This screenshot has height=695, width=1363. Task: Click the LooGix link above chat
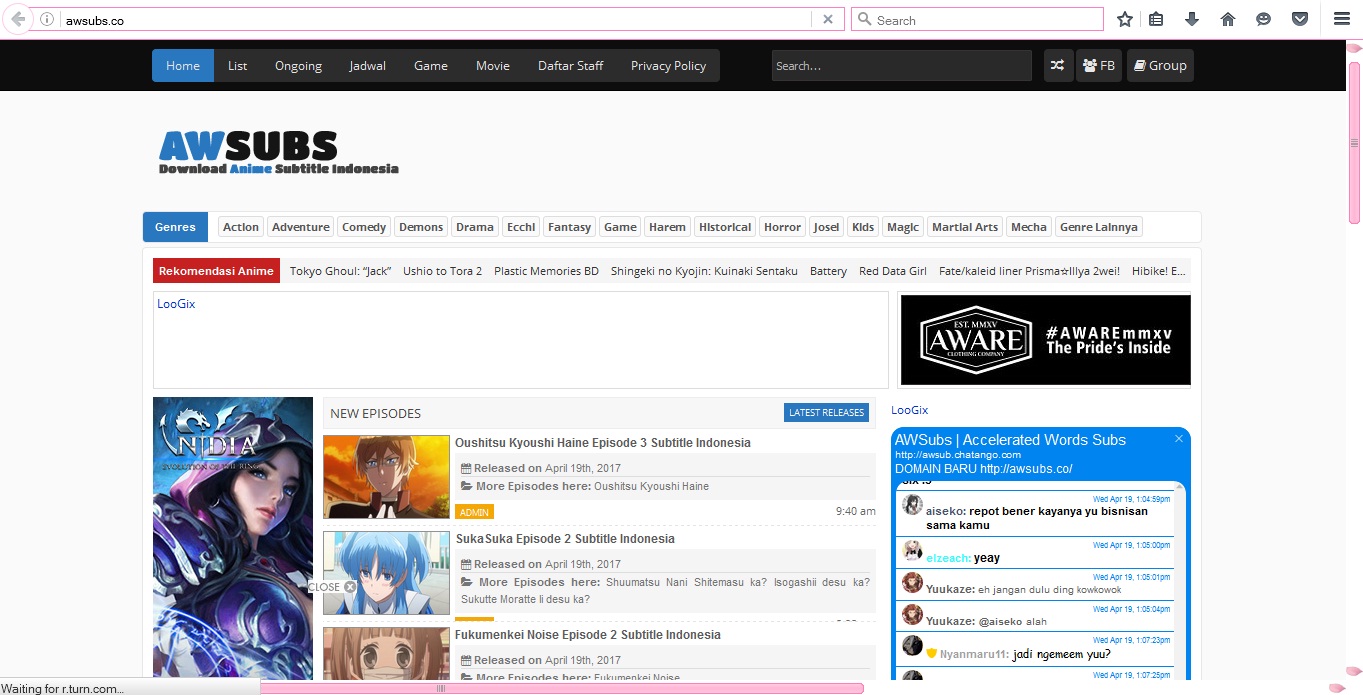pyautogui.click(x=909, y=410)
